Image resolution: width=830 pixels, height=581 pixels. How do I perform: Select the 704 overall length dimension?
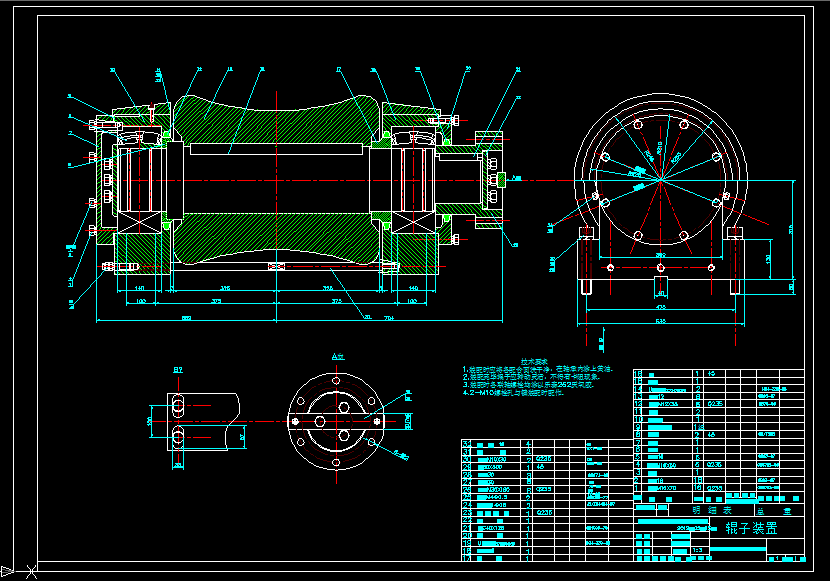click(389, 318)
